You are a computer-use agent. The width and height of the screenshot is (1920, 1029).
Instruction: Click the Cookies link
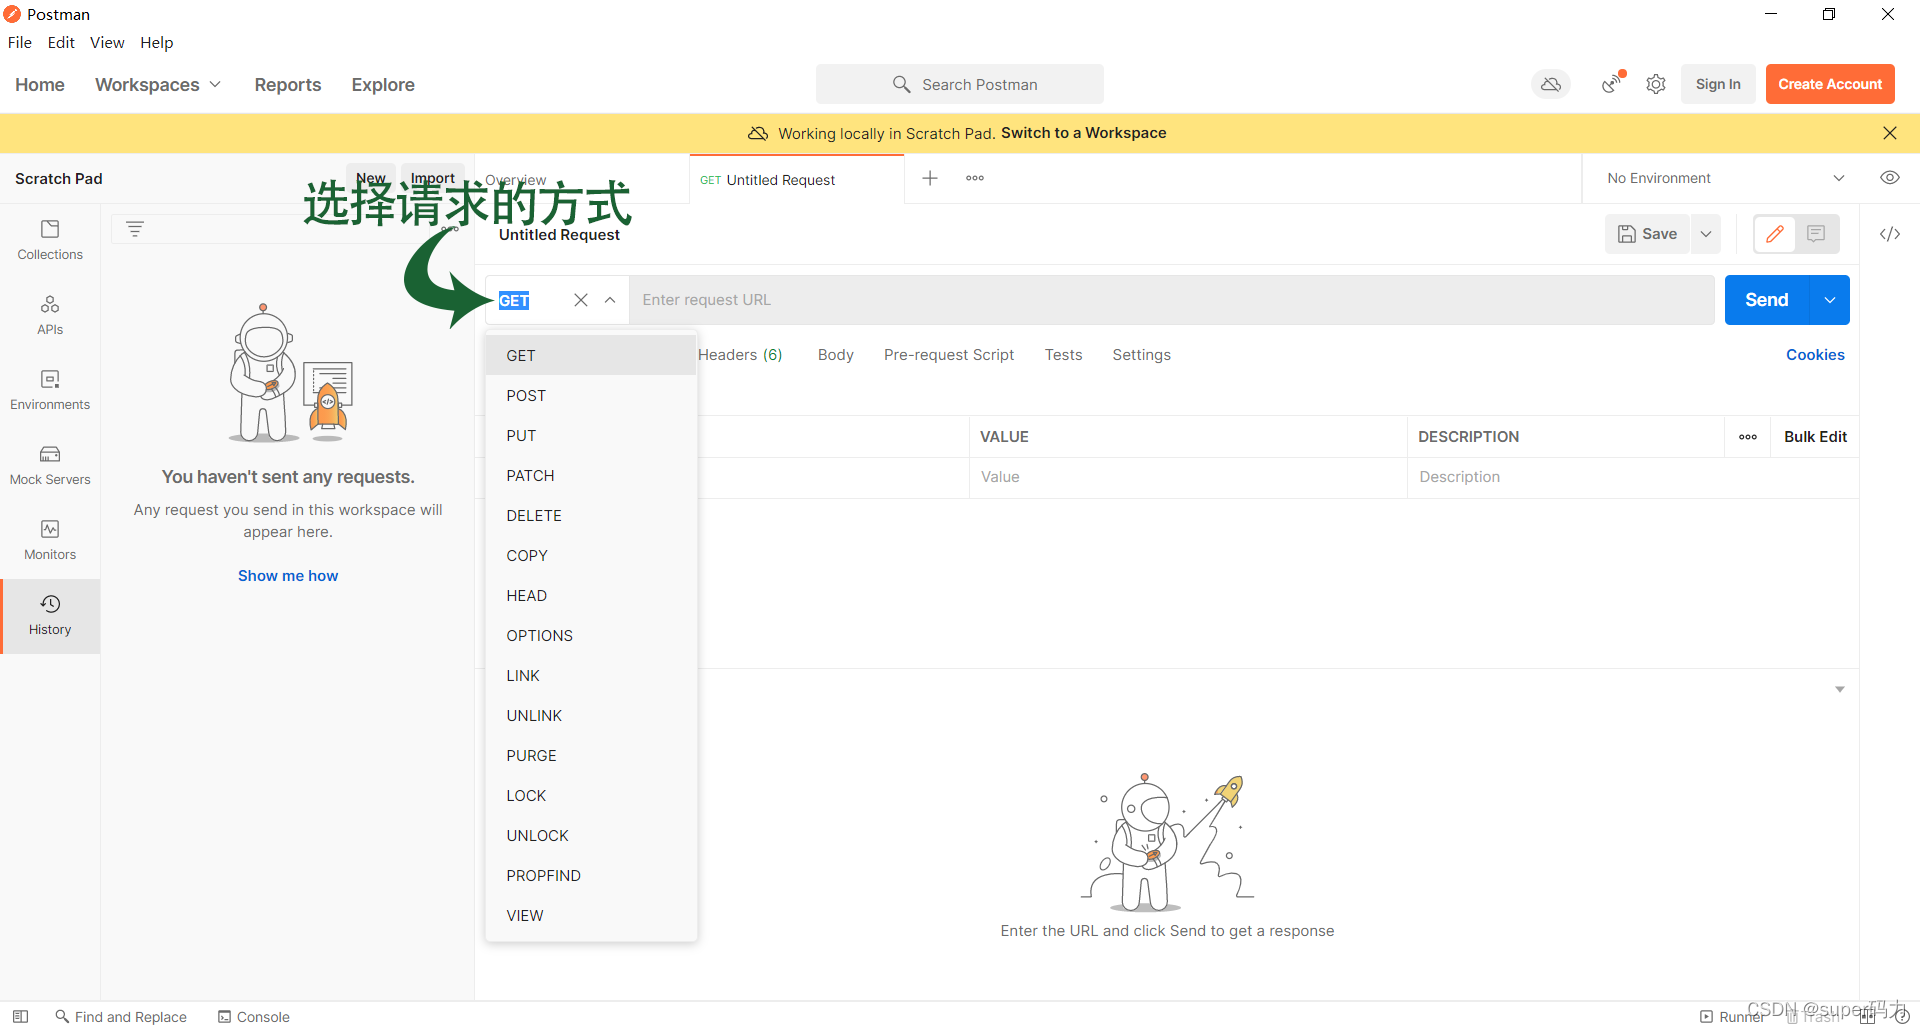[x=1816, y=355]
